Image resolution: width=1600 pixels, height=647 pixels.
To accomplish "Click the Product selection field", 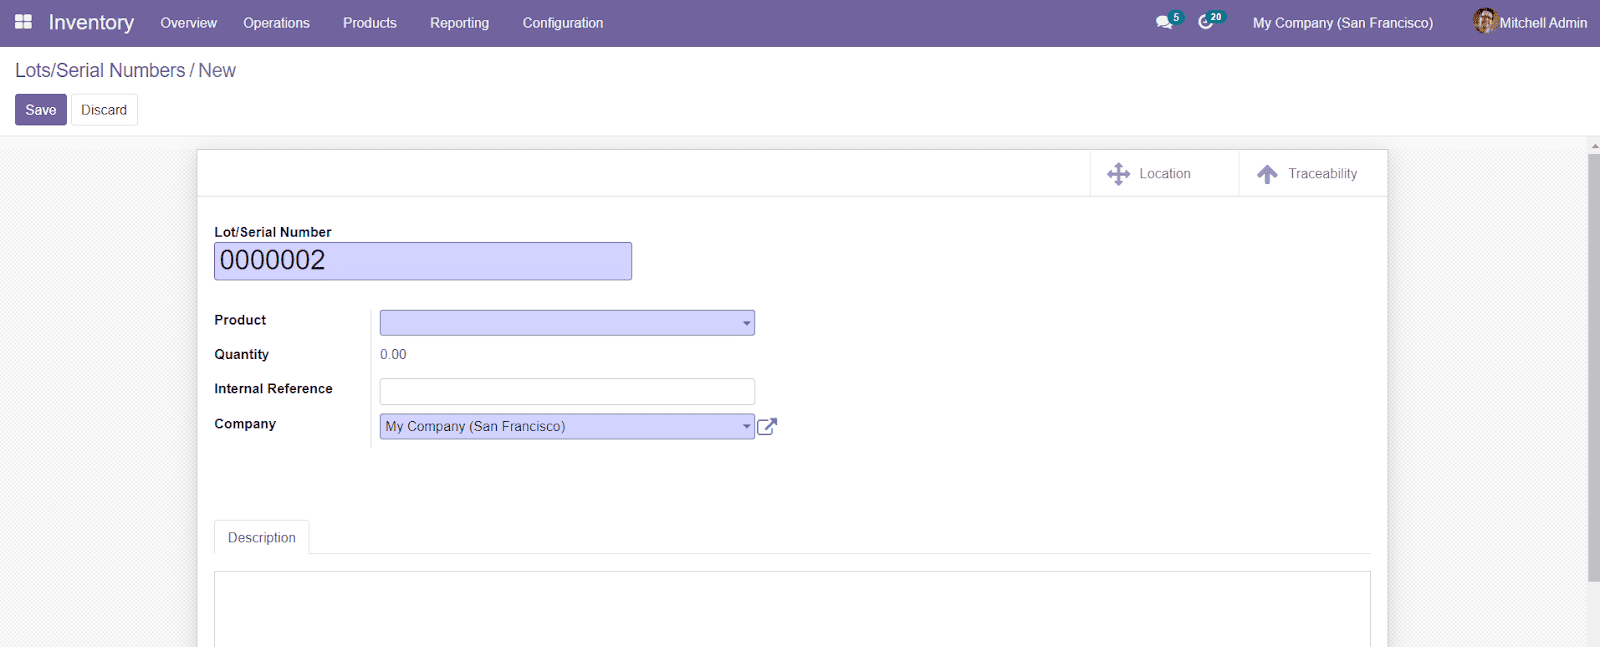I will [x=567, y=323].
